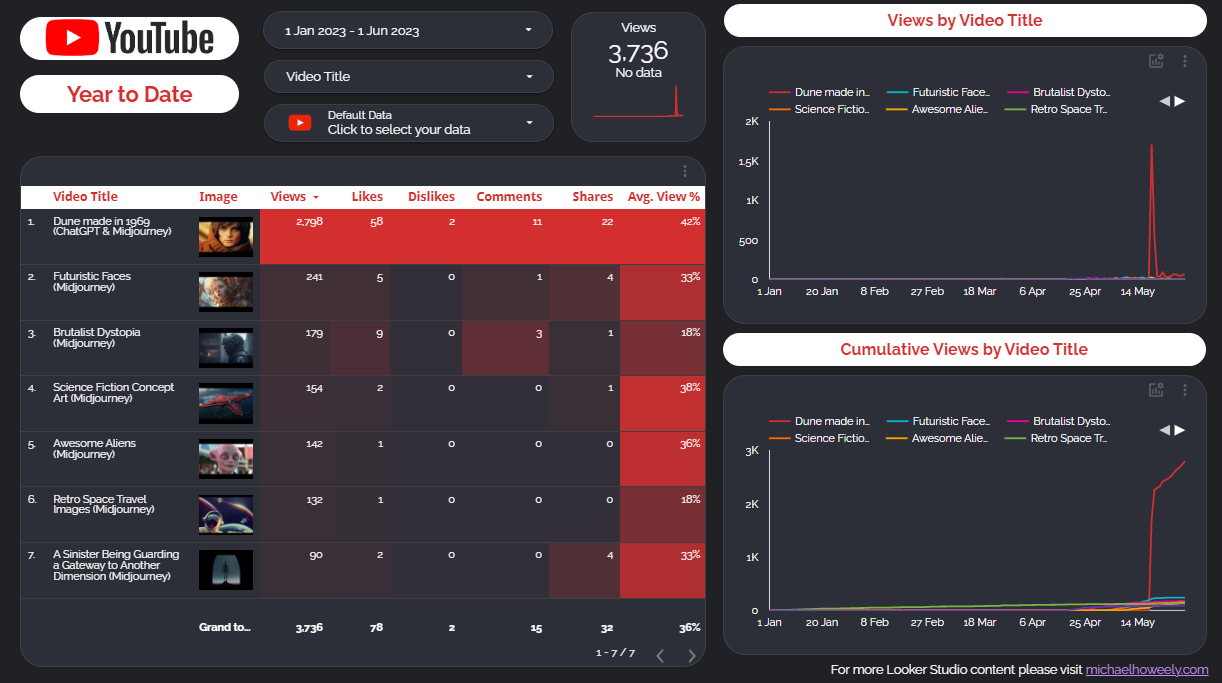
Task: Open the michaelhoweely.com link
Action: (x=1146, y=670)
